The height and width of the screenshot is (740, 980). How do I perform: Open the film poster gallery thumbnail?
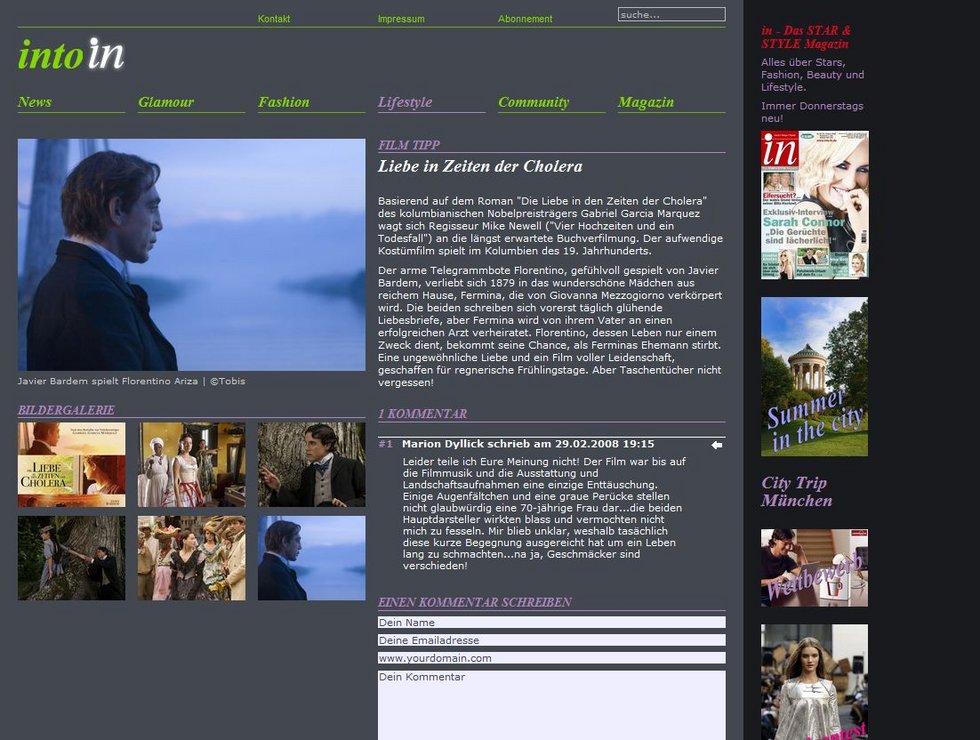(71, 464)
